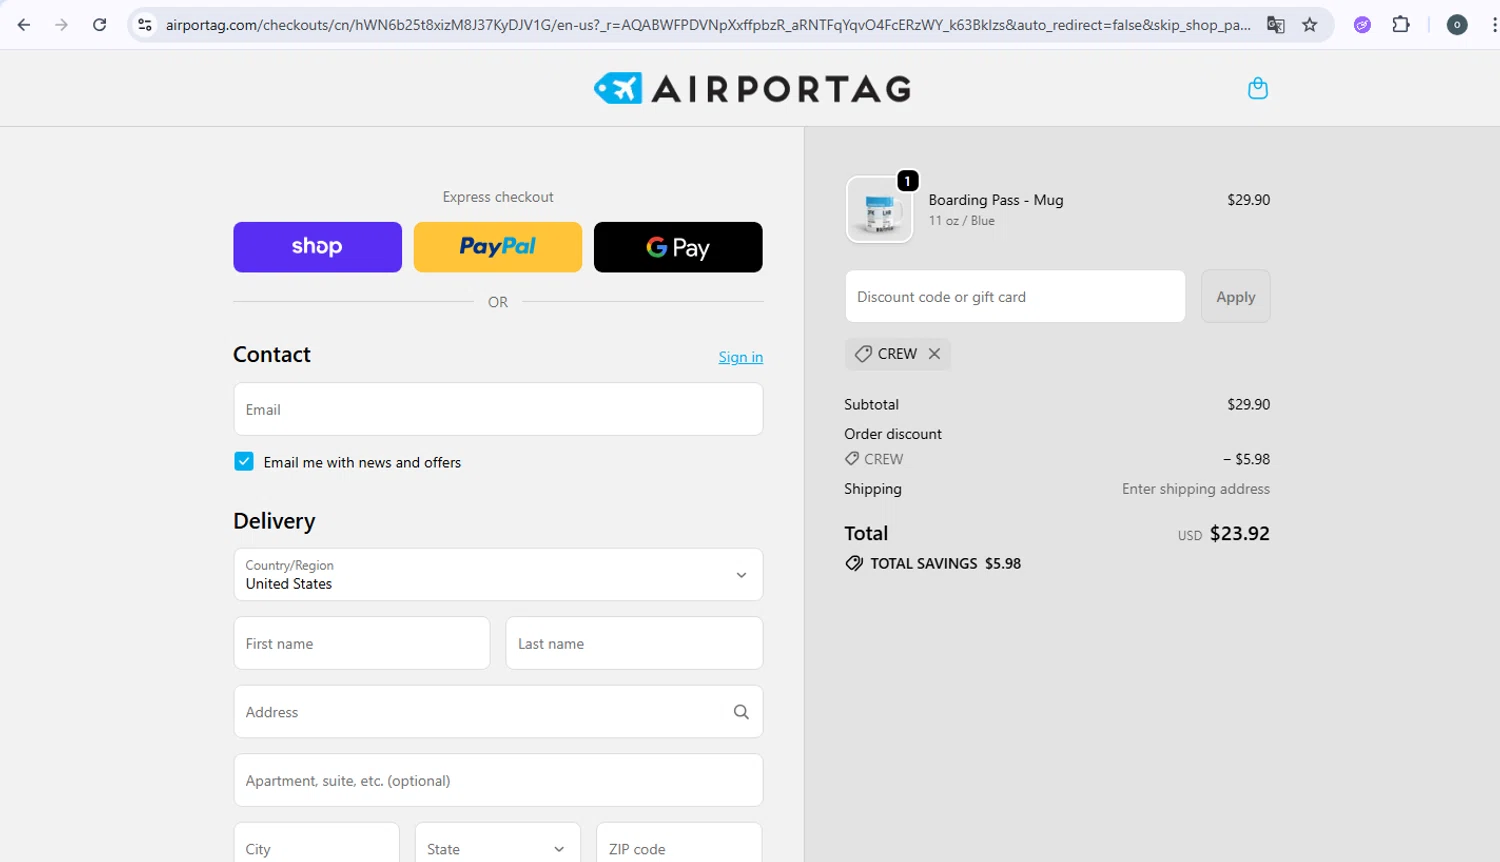Image resolution: width=1500 pixels, height=862 pixels.
Task: Focus the Email input field
Action: (x=498, y=409)
